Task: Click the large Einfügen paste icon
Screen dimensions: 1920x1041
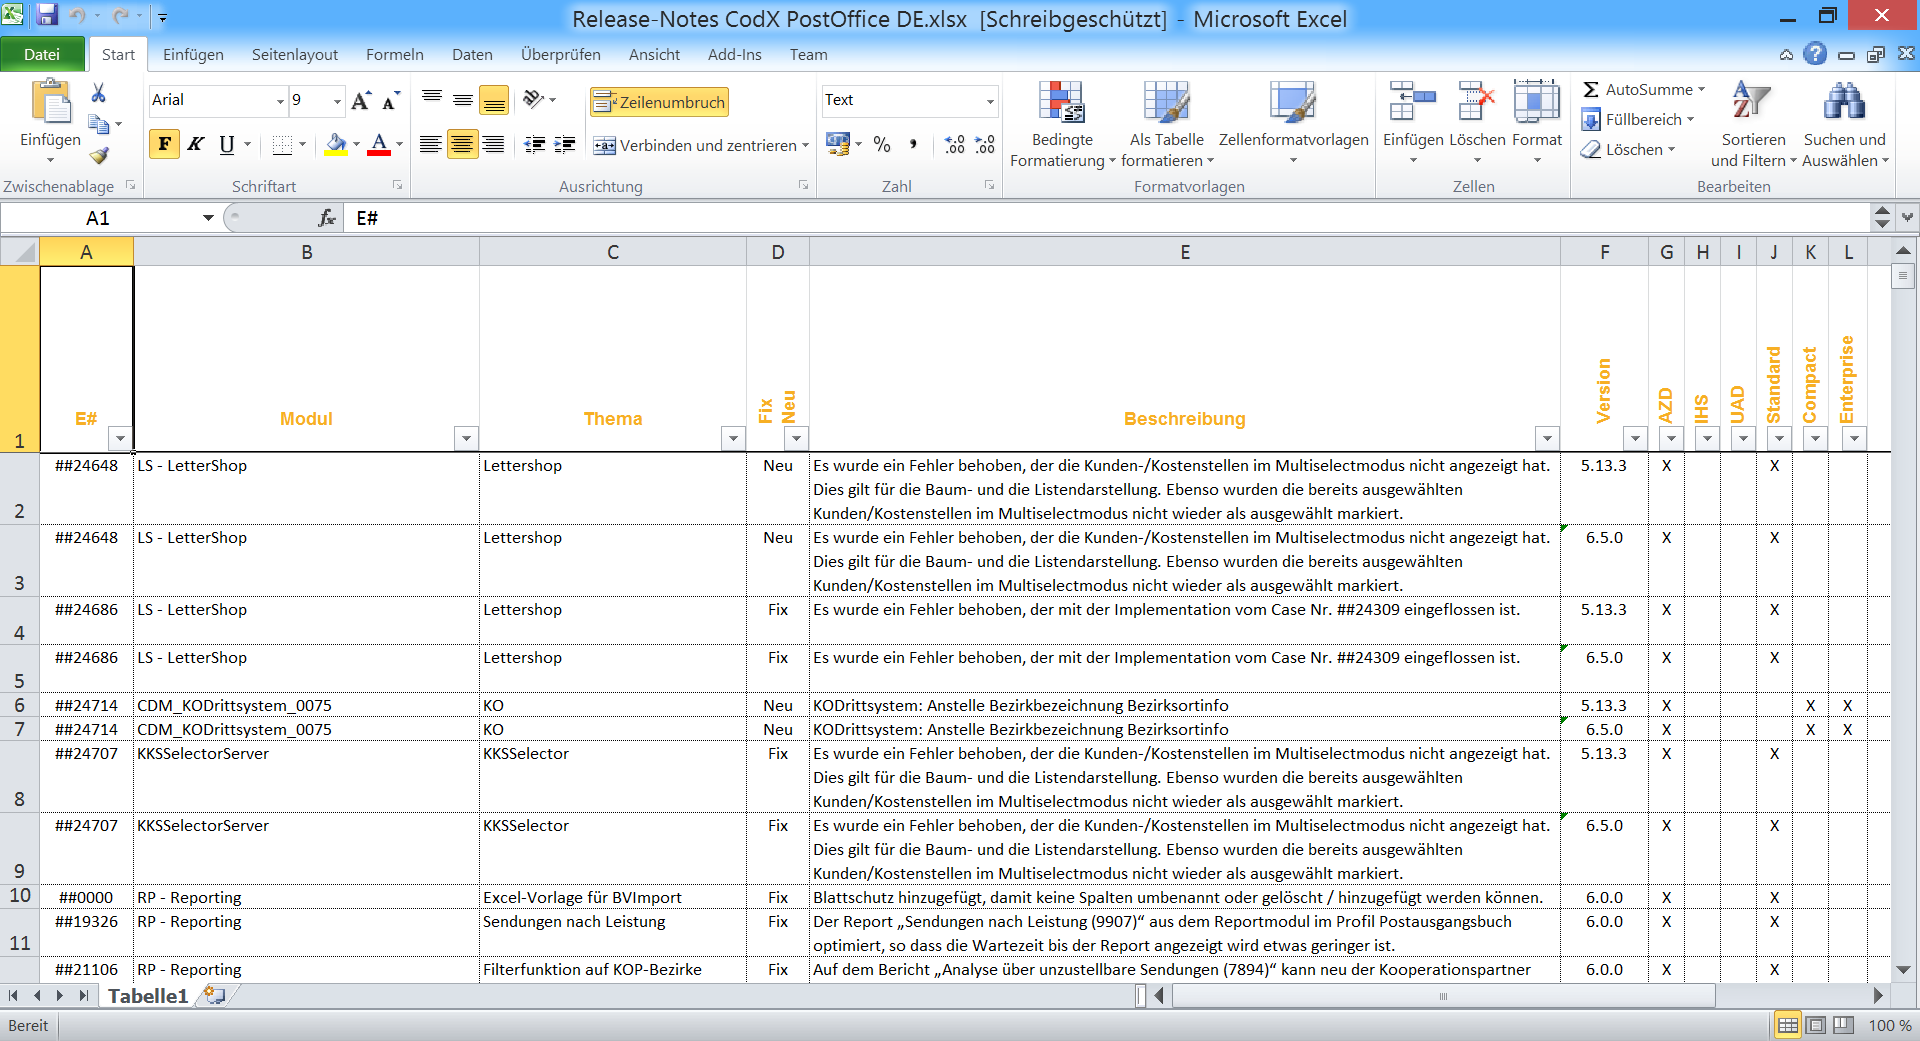Action: pos(51,103)
